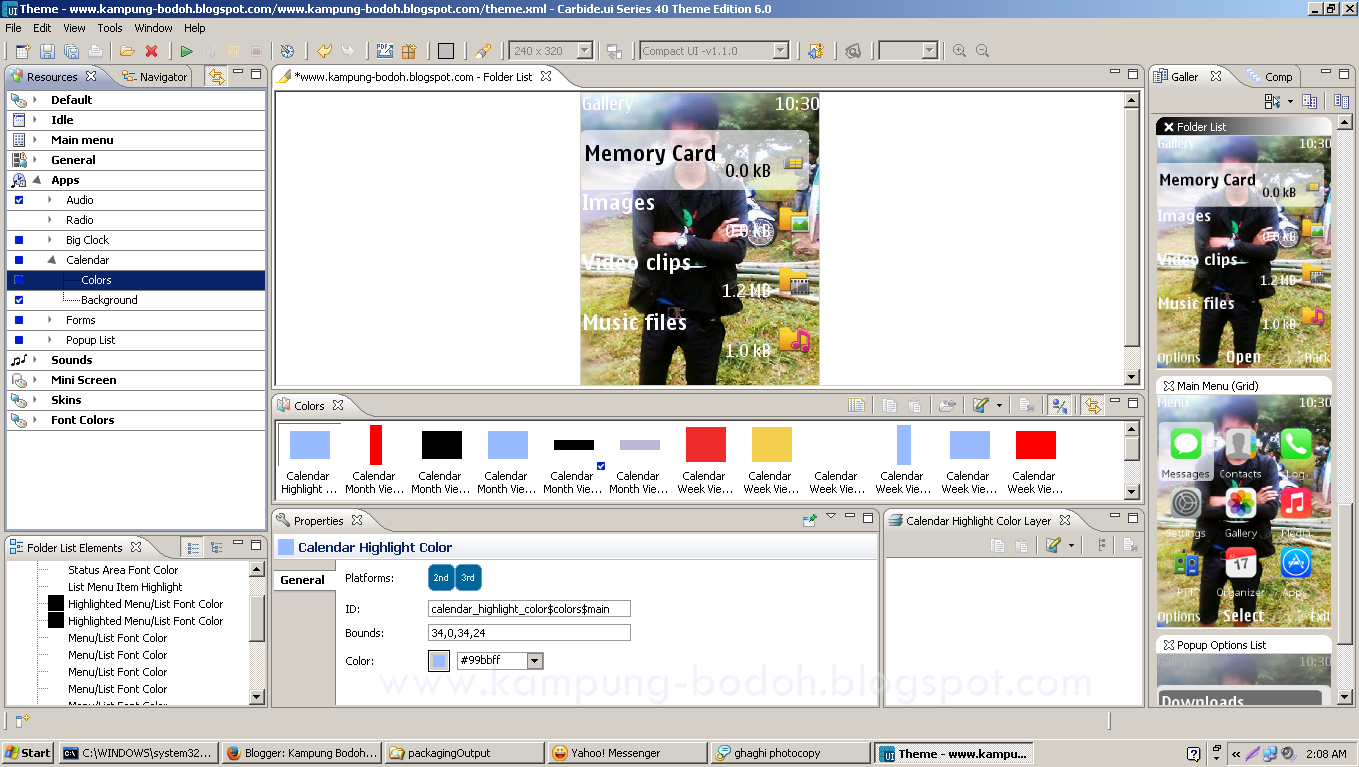Toggle the blue box beside Colors
The width and height of the screenshot is (1359, 767).
(x=19, y=280)
